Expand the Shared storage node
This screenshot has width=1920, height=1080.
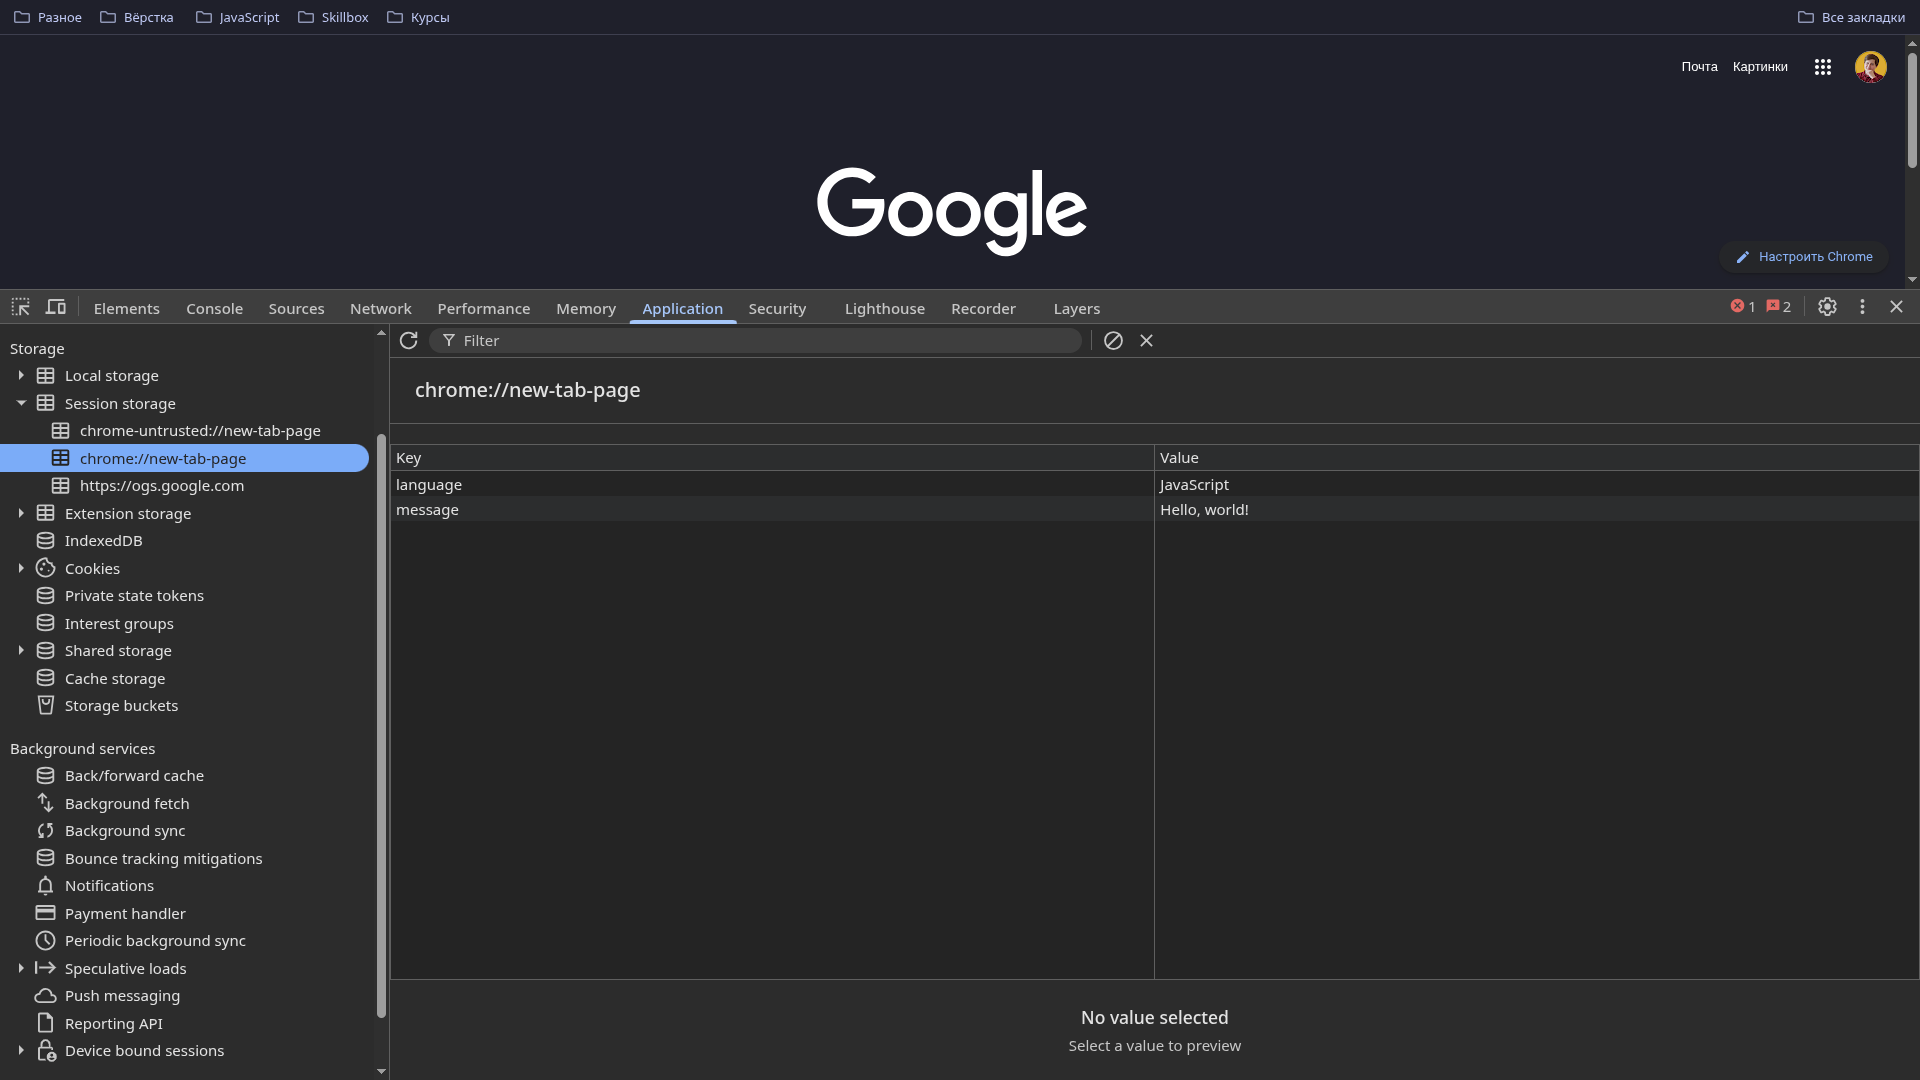pos(21,651)
